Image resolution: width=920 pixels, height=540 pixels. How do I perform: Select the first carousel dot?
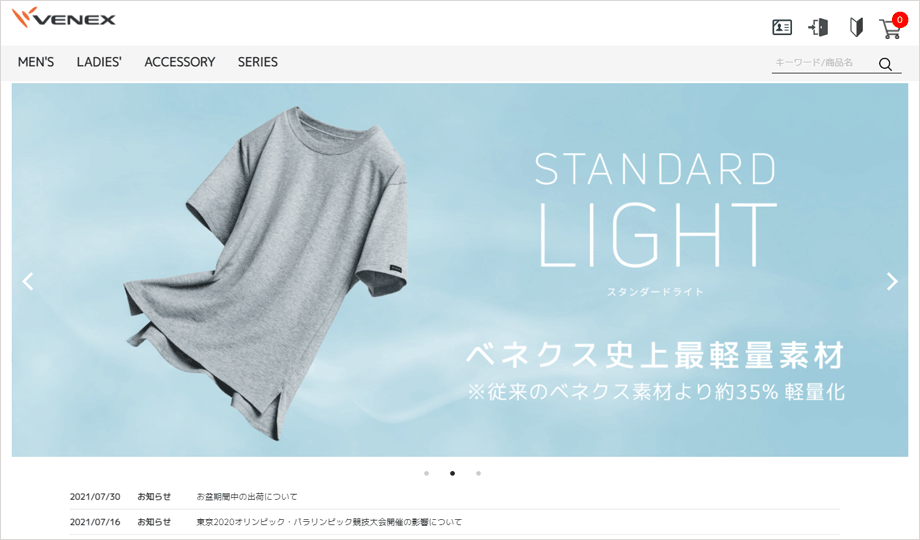[x=427, y=473]
